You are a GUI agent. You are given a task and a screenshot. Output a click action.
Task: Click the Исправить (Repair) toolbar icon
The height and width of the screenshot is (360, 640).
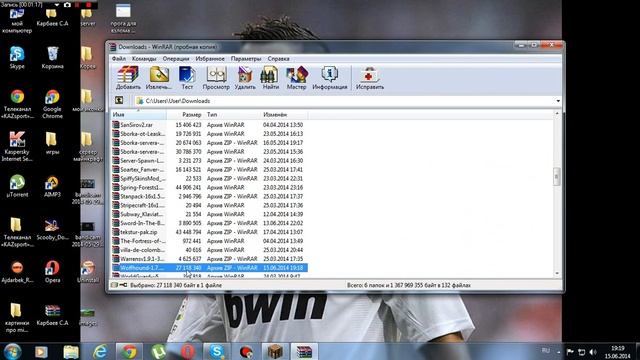pyautogui.click(x=369, y=78)
